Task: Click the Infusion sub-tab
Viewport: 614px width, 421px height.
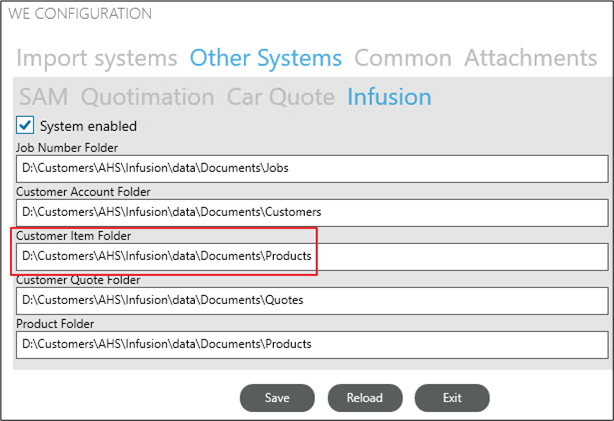Action: [x=389, y=96]
